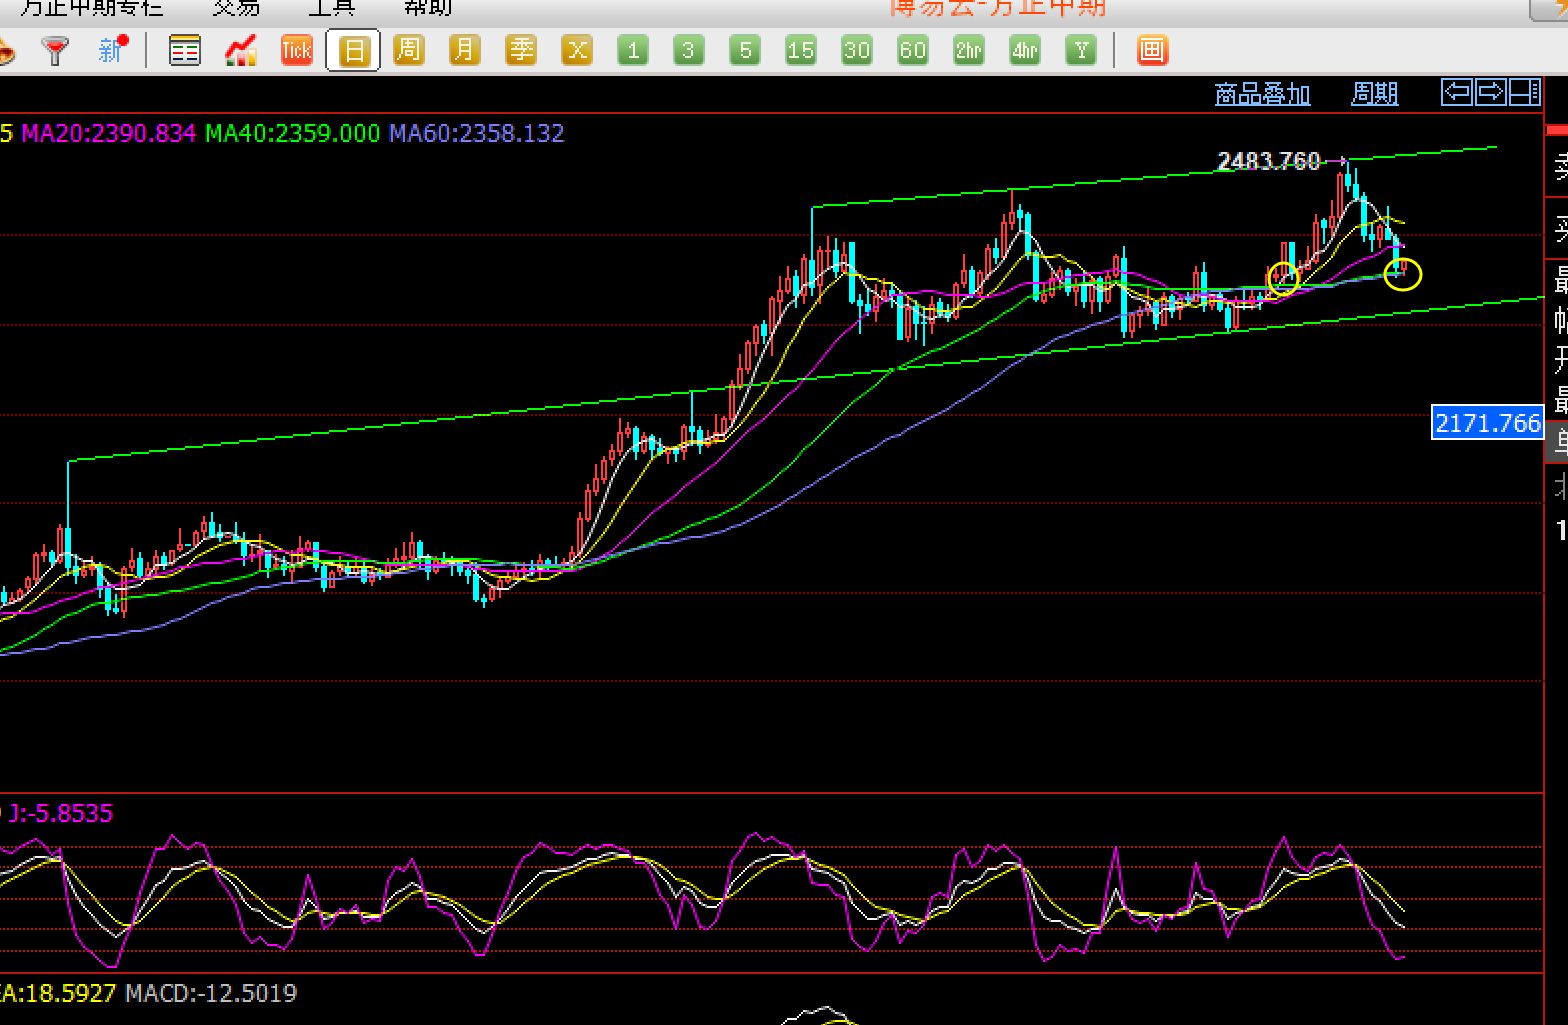This screenshot has height=1025, width=1568.
Task: Open the 方正中期专栏 menu
Action: pos(92,8)
